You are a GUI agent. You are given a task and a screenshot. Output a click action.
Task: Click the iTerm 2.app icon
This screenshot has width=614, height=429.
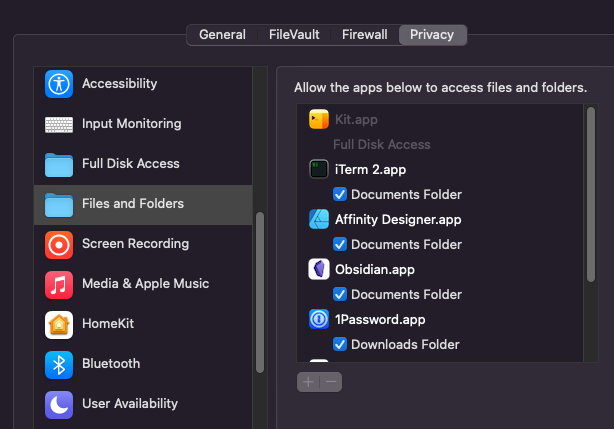319,169
